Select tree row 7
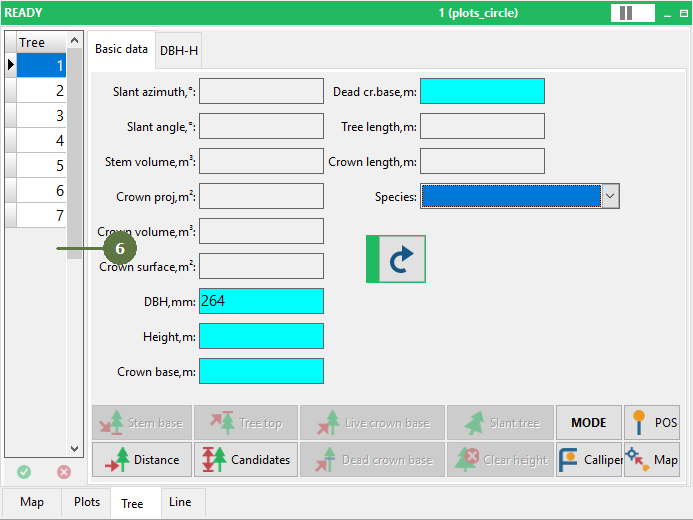This screenshot has width=693, height=520. click(x=41, y=215)
